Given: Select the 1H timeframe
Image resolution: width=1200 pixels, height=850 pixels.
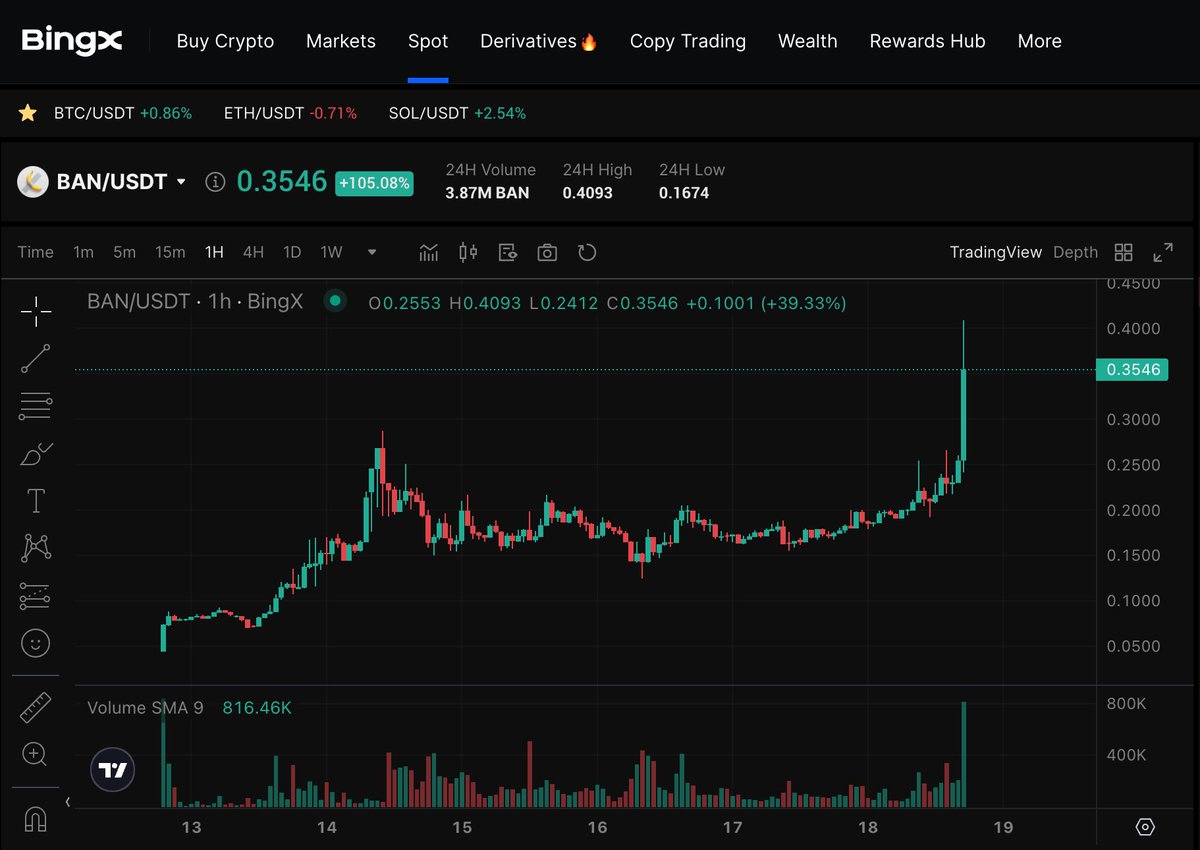Looking at the screenshot, I should [214, 252].
